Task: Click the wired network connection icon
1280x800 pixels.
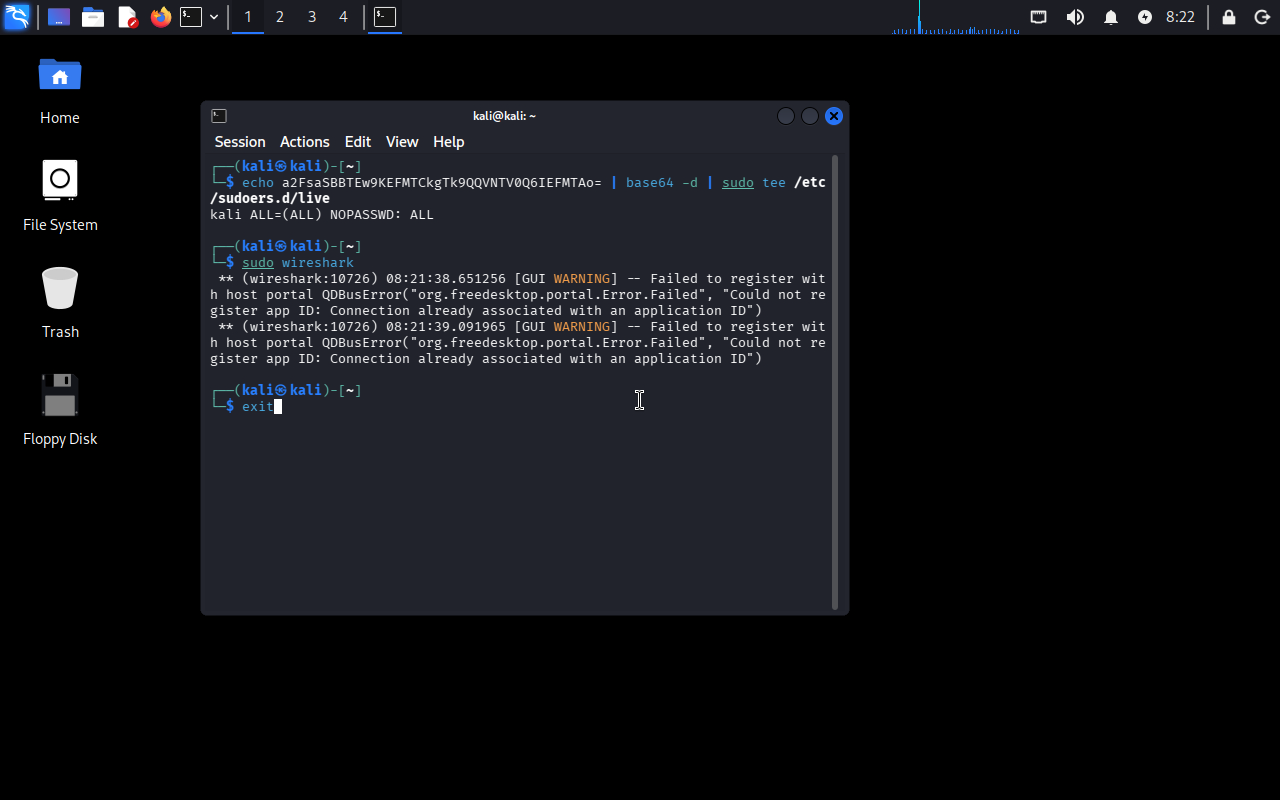Action: click(x=1039, y=17)
